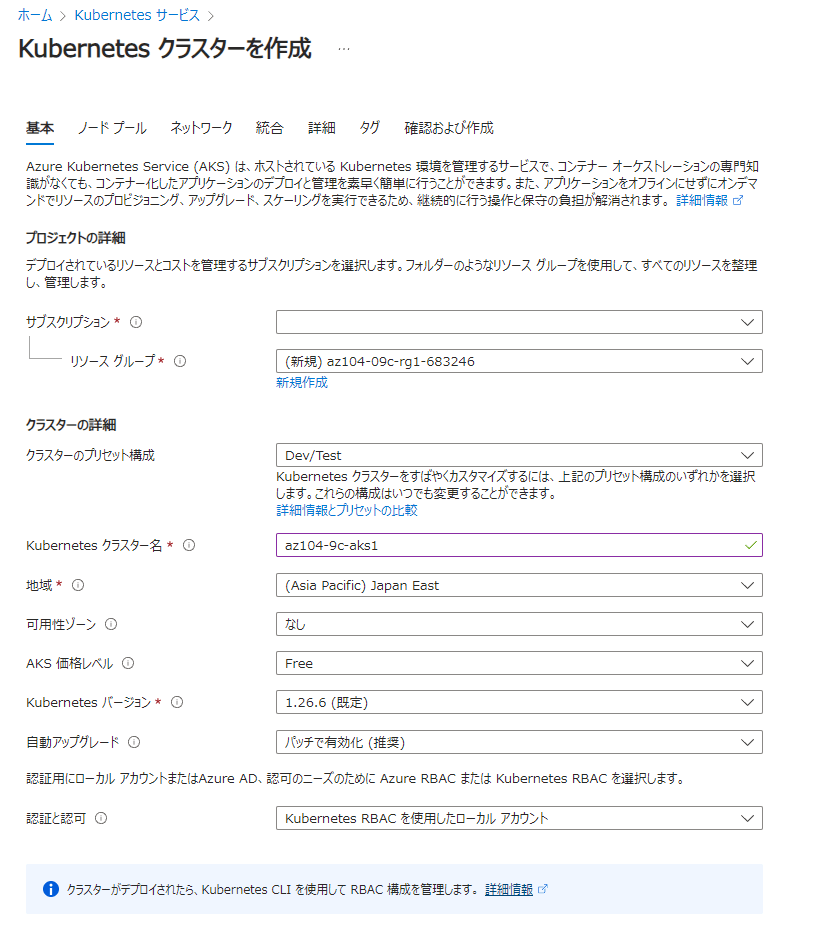Open the Kubernetes RBAC local accounts dropdown
The width and height of the screenshot is (818, 939).
[x=519, y=818]
